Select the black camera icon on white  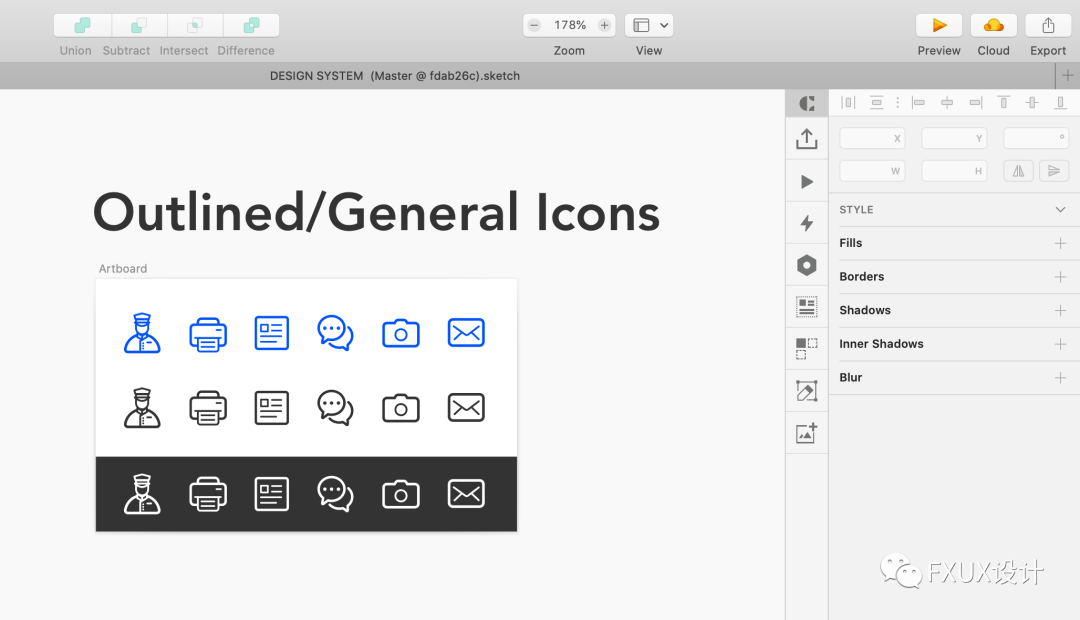click(401, 407)
